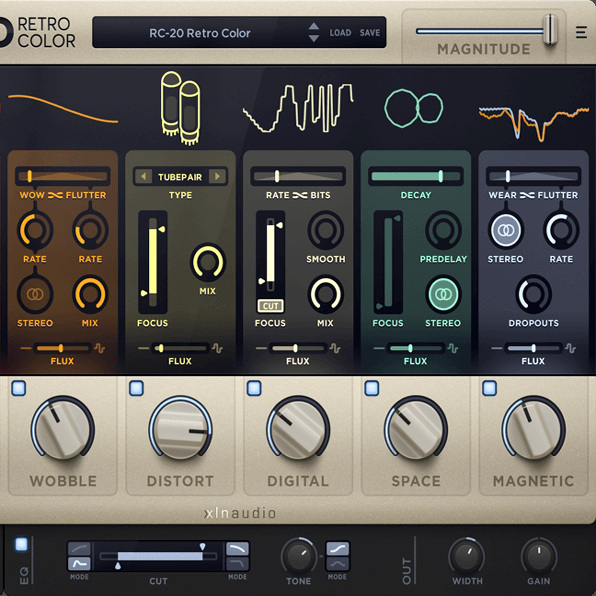
Task: Click the large Distort amount knob
Action: coord(180,429)
